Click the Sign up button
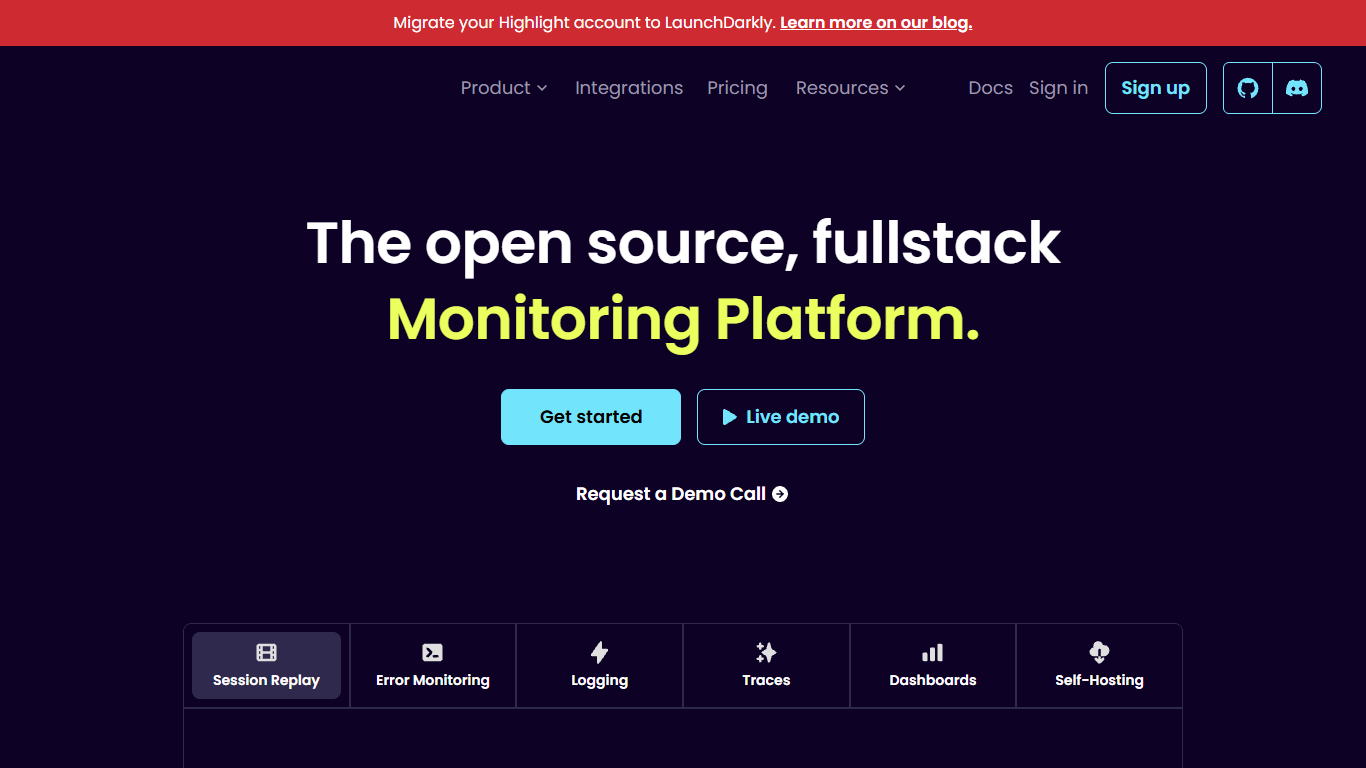Viewport: 1366px width, 768px height. pyautogui.click(x=1156, y=88)
